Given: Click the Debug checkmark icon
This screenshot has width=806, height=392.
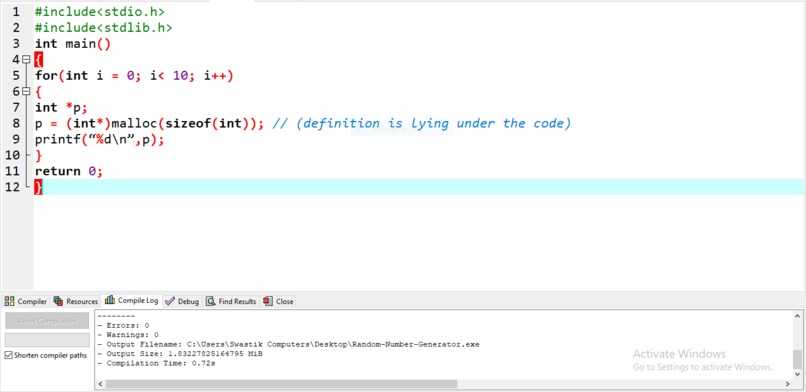Looking at the screenshot, I should click(x=170, y=302).
